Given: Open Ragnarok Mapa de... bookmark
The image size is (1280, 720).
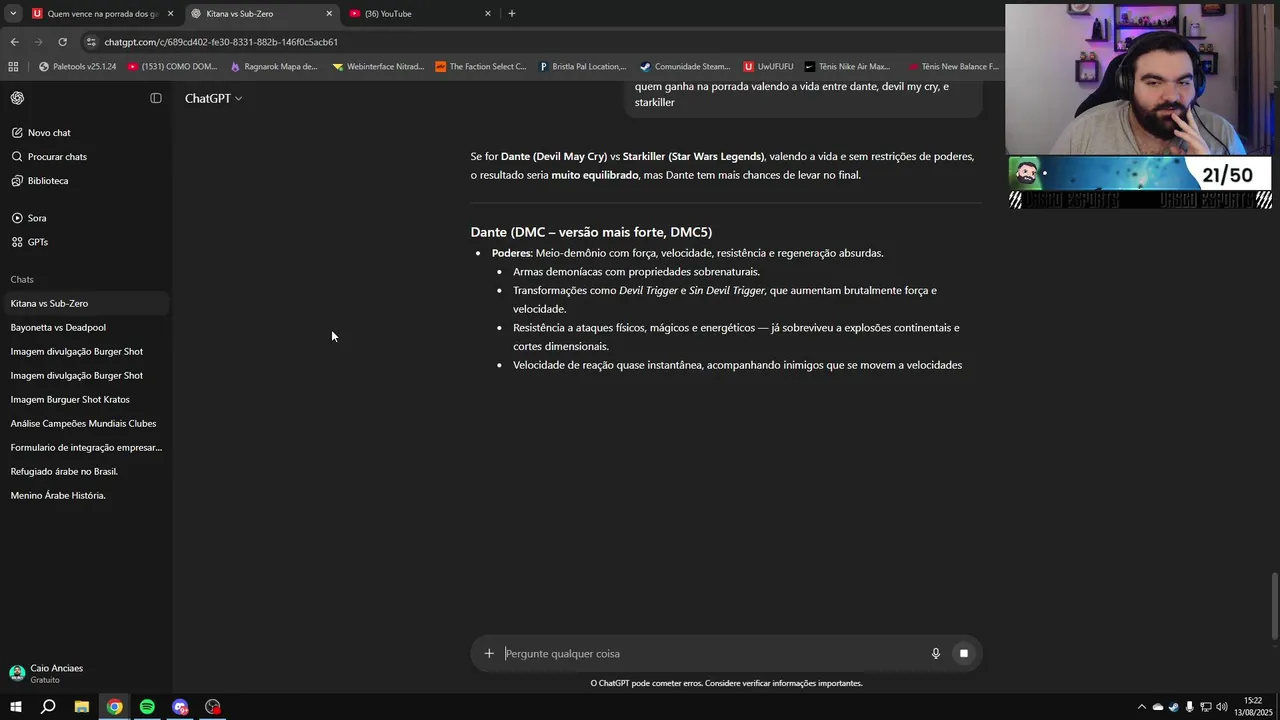Looking at the screenshot, I should pyautogui.click(x=273, y=67).
